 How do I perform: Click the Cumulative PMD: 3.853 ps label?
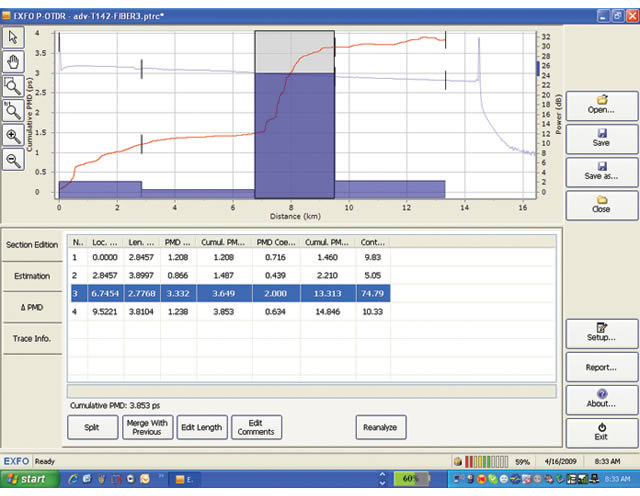115,405
